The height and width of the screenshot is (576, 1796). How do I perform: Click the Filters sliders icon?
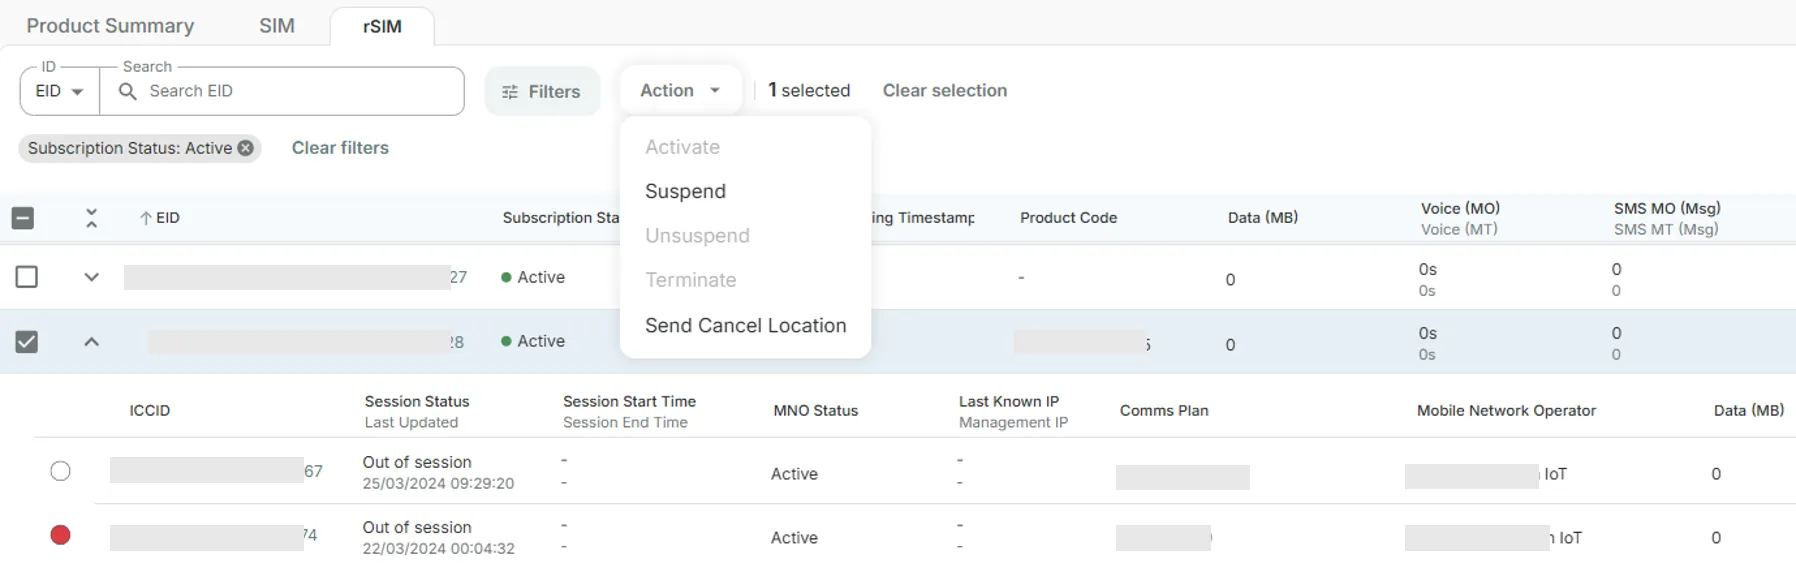point(510,92)
